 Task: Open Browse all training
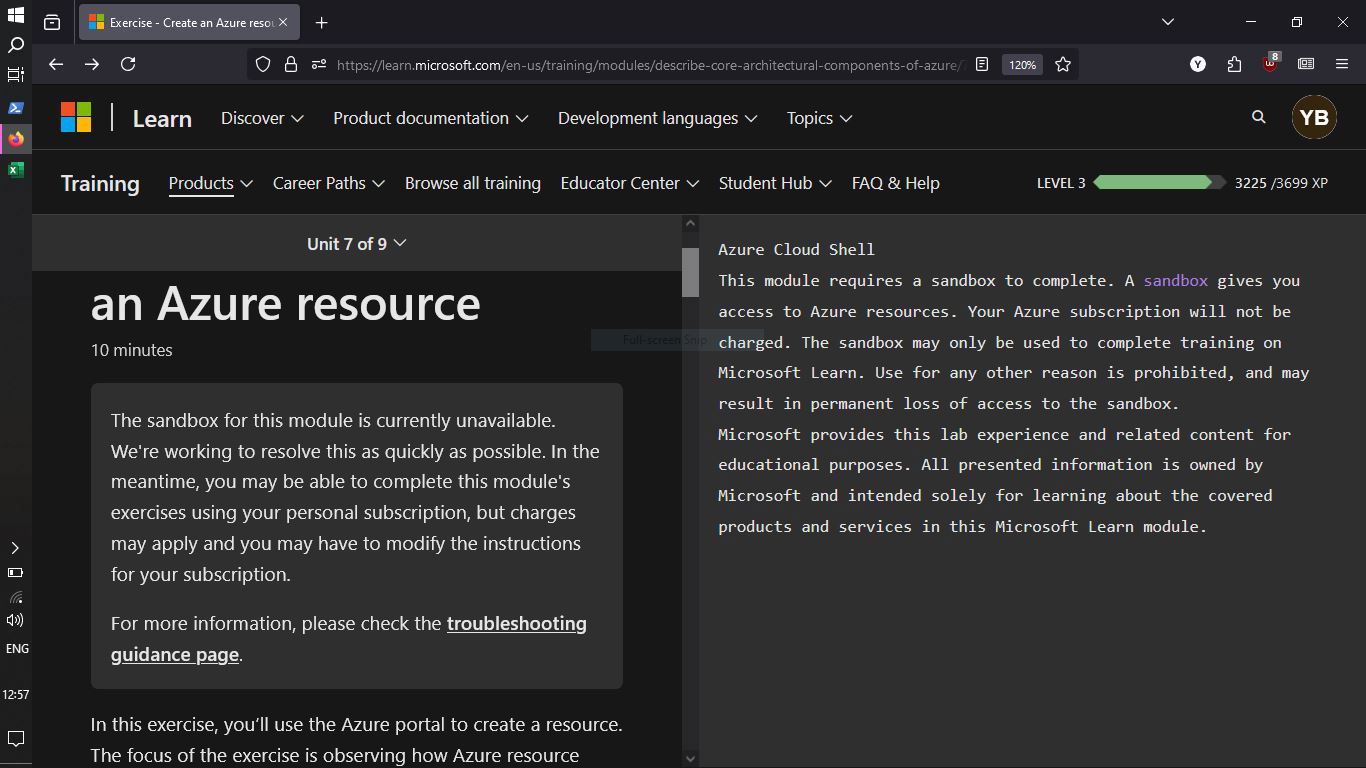(x=473, y=183)
